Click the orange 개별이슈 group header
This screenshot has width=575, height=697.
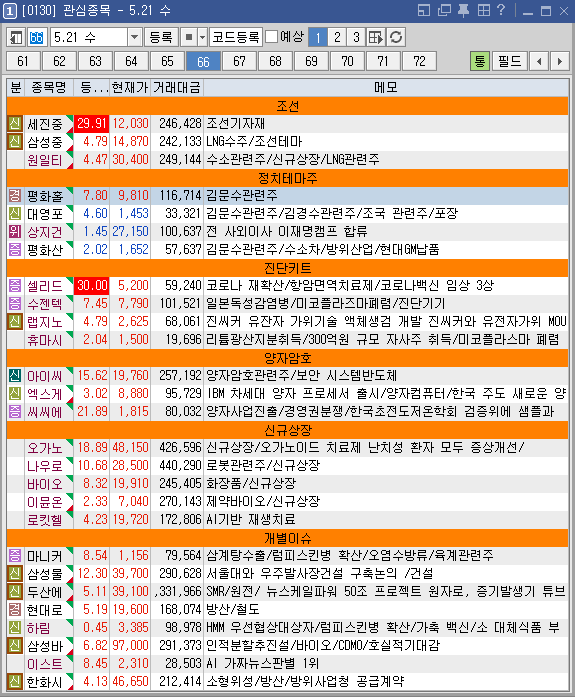tap(288, 538)
